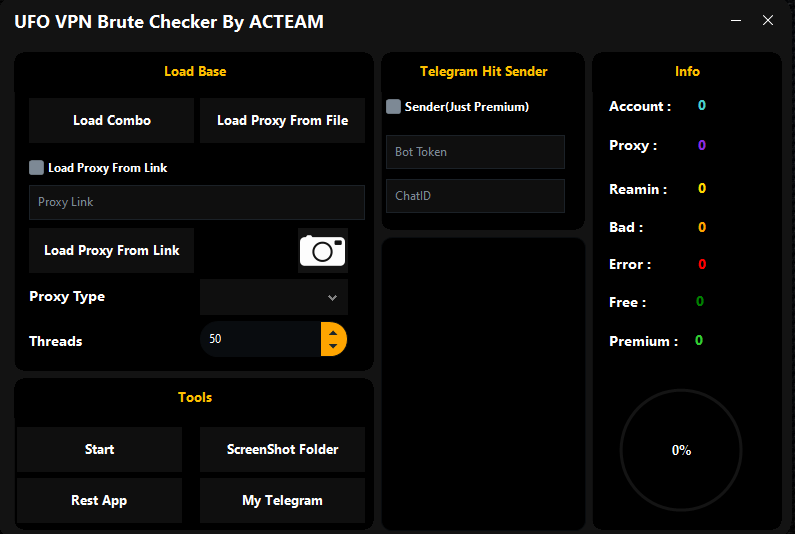Open My Telegram link button

282,501
